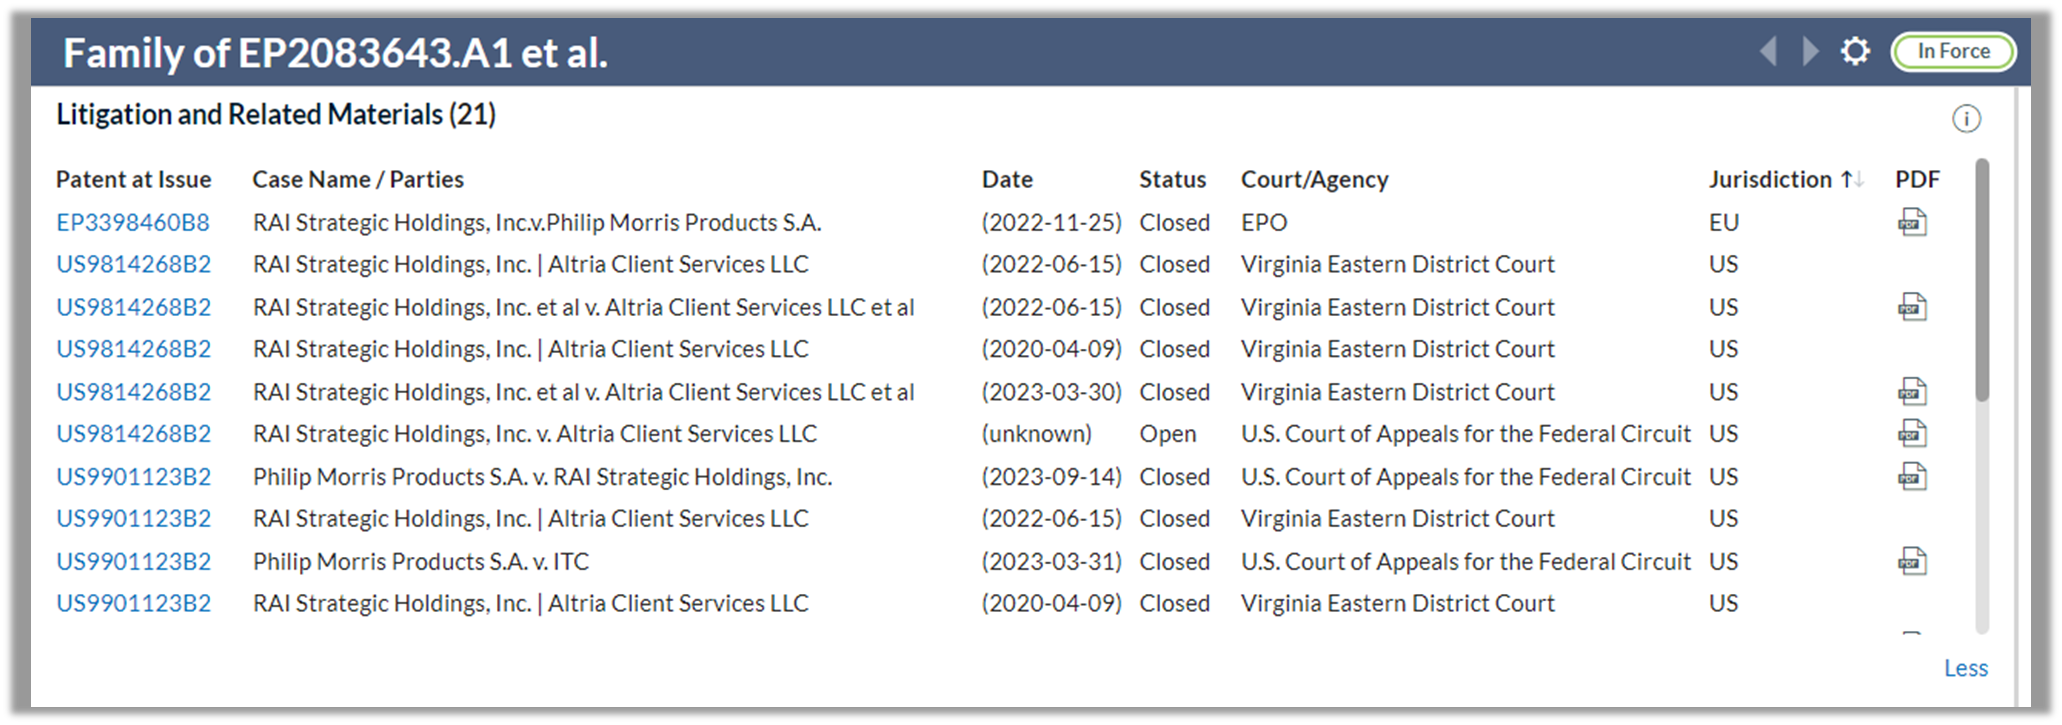Click the In Force status badge
The width and height of the screenshot is (2062, 725).
[x=1953, y=51]
